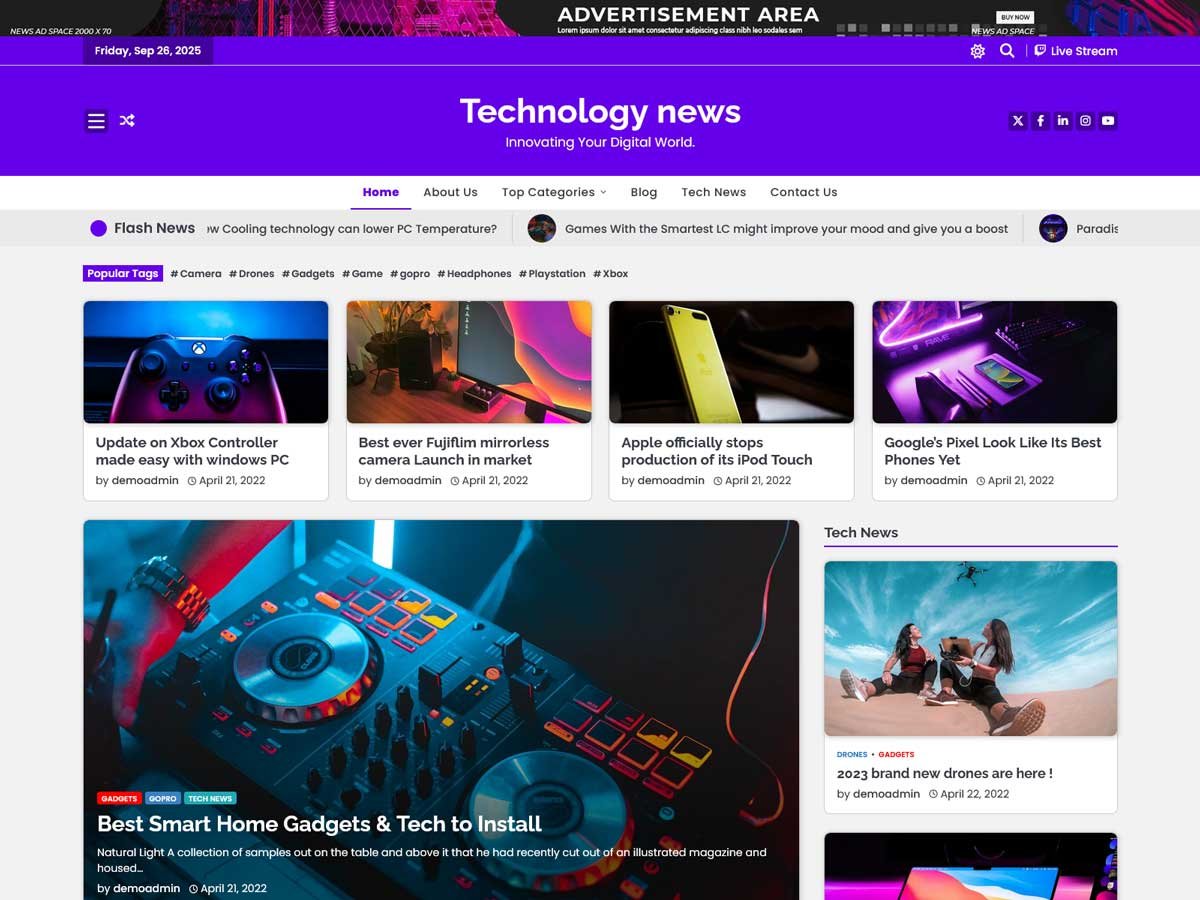Select the About Us menu item
This screenshot has height=900, width=1200.
point(450,192)
